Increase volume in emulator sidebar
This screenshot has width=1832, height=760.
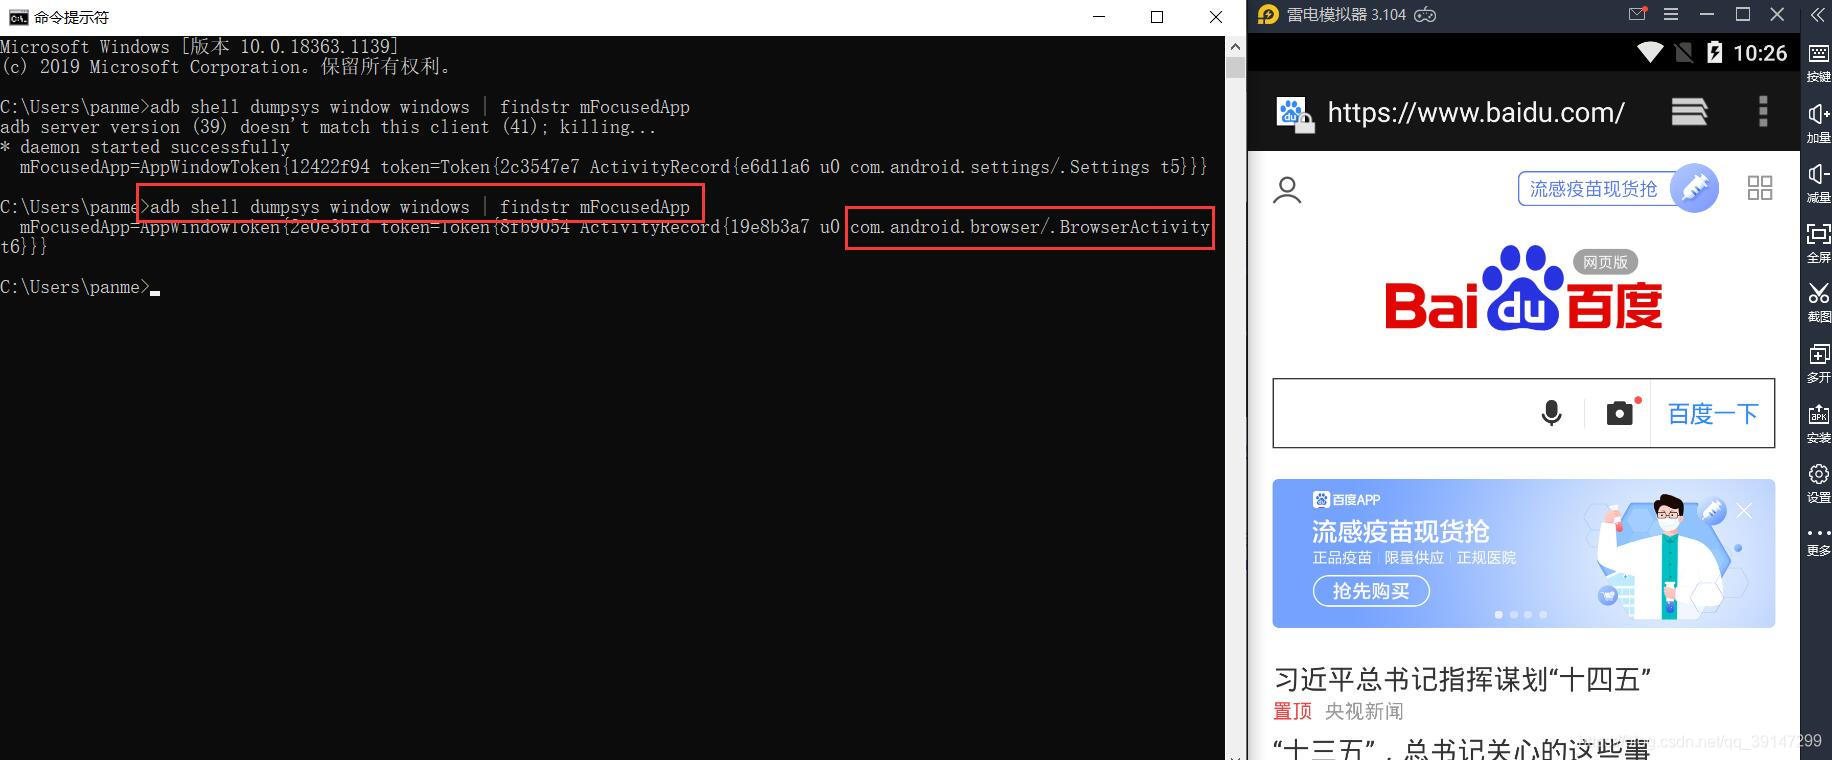(x=1818, y=122)
